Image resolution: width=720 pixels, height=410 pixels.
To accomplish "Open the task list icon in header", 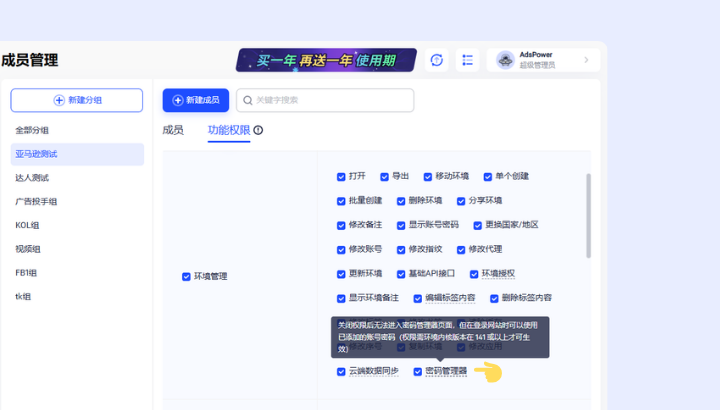I will 467,60.
